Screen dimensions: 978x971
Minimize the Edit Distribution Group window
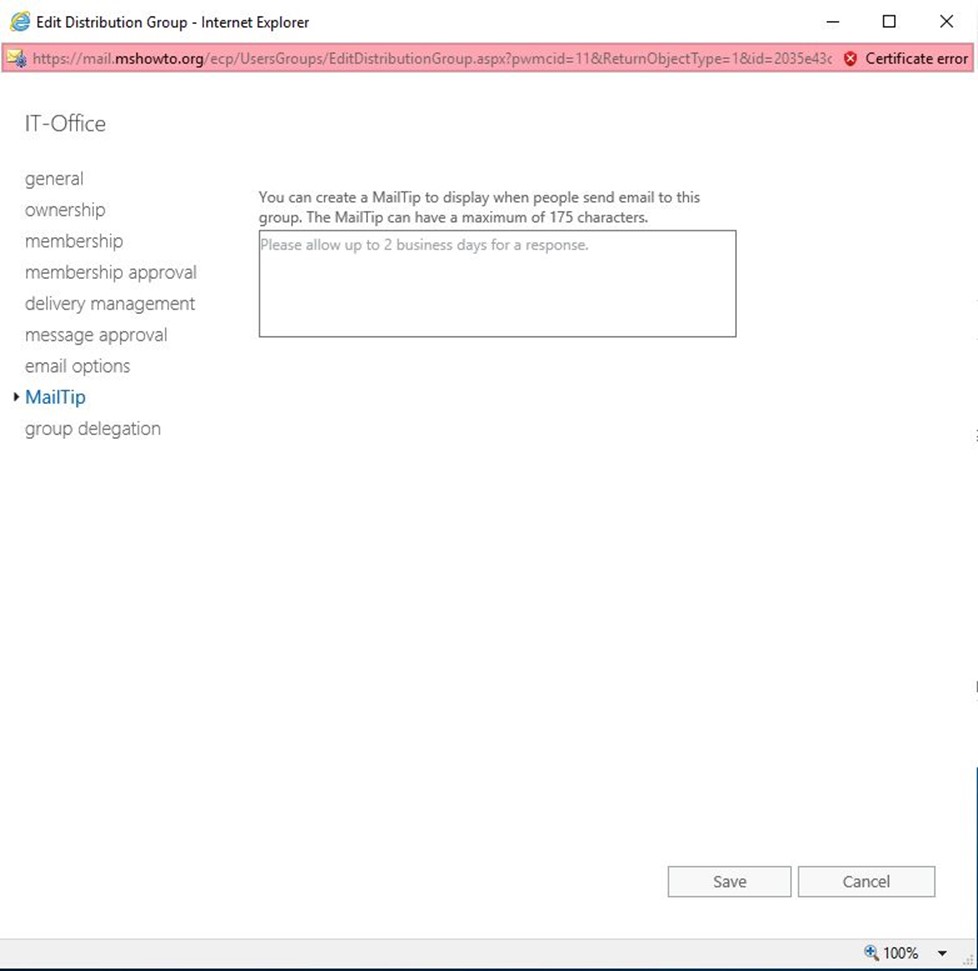[x=833, y=22]
